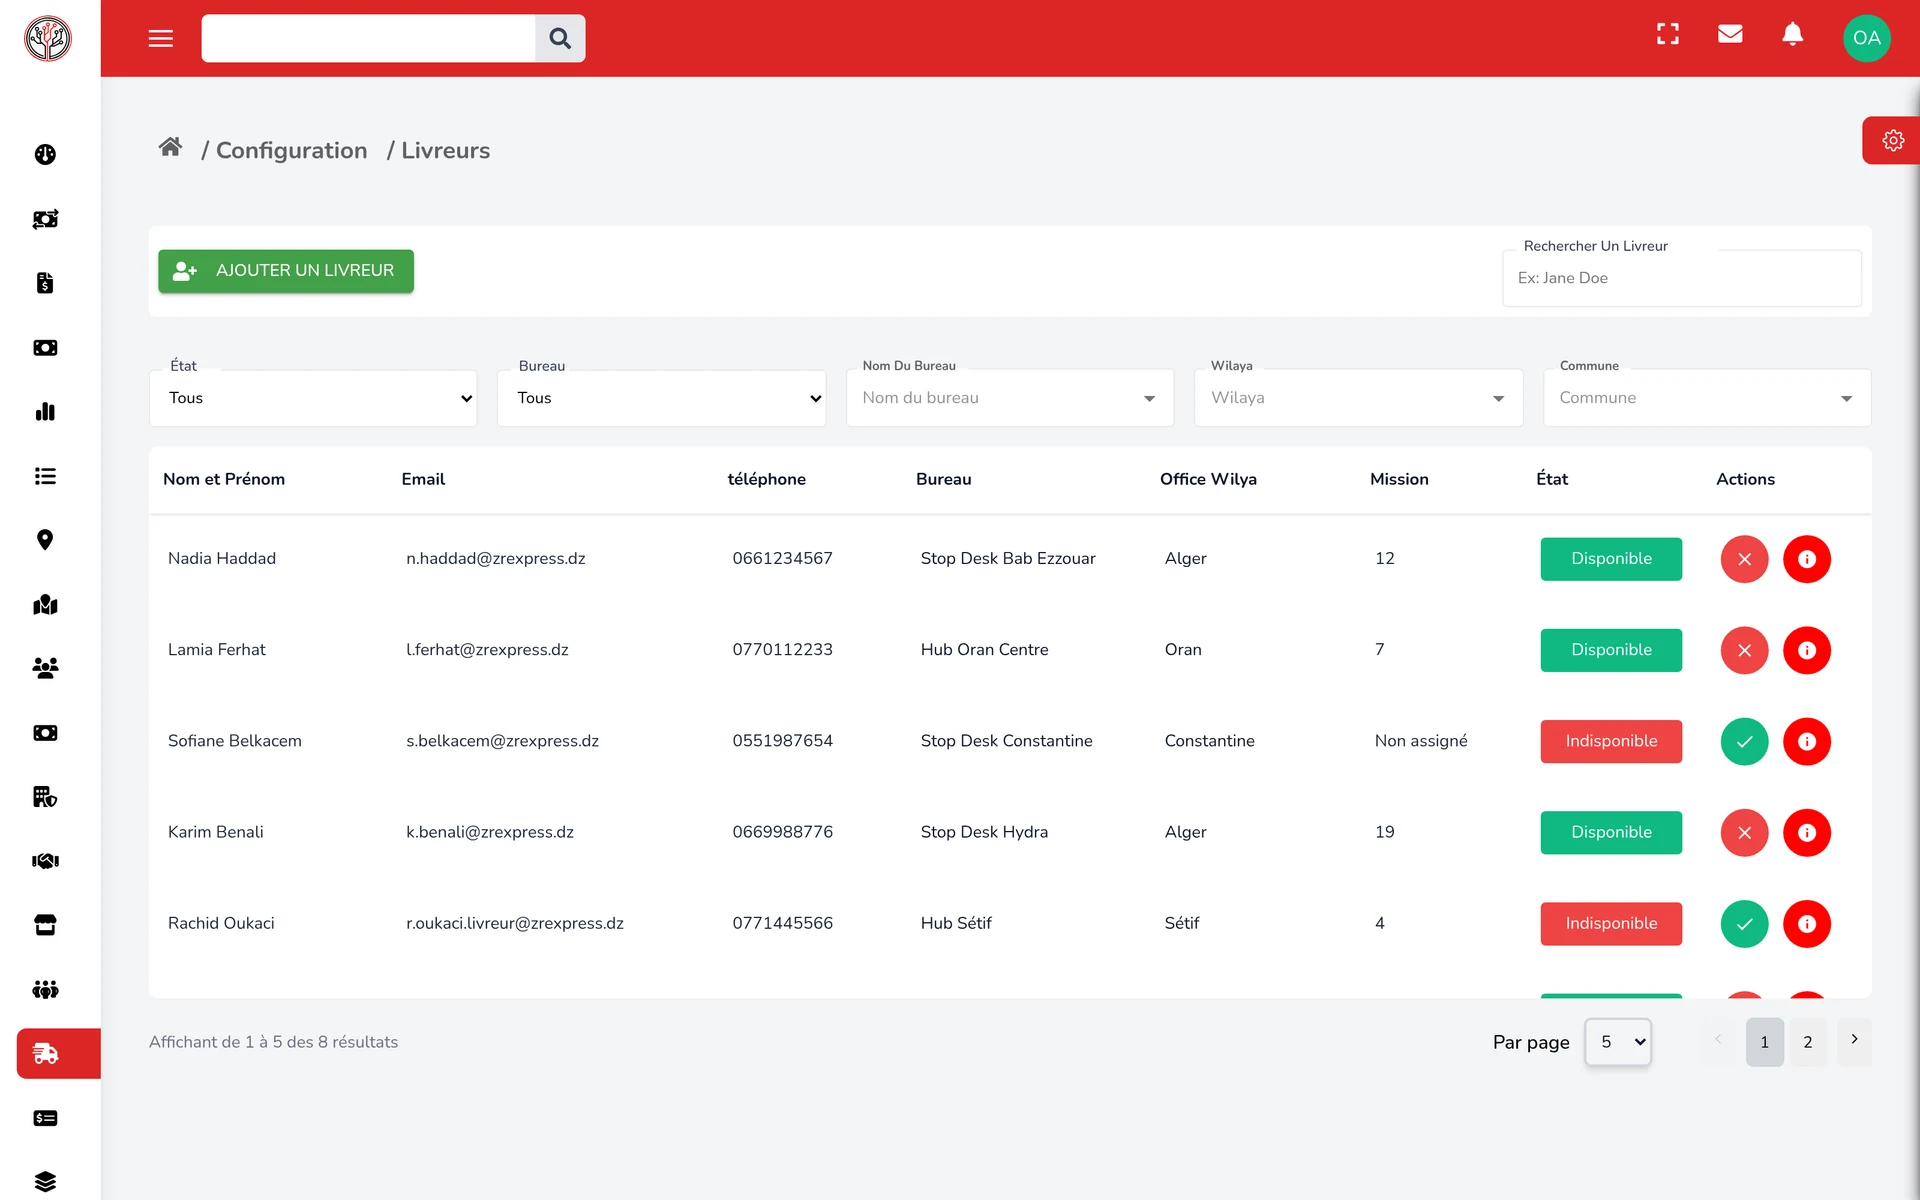
Task: View info for Karim Benali
Action: (x=1807, y=833)
